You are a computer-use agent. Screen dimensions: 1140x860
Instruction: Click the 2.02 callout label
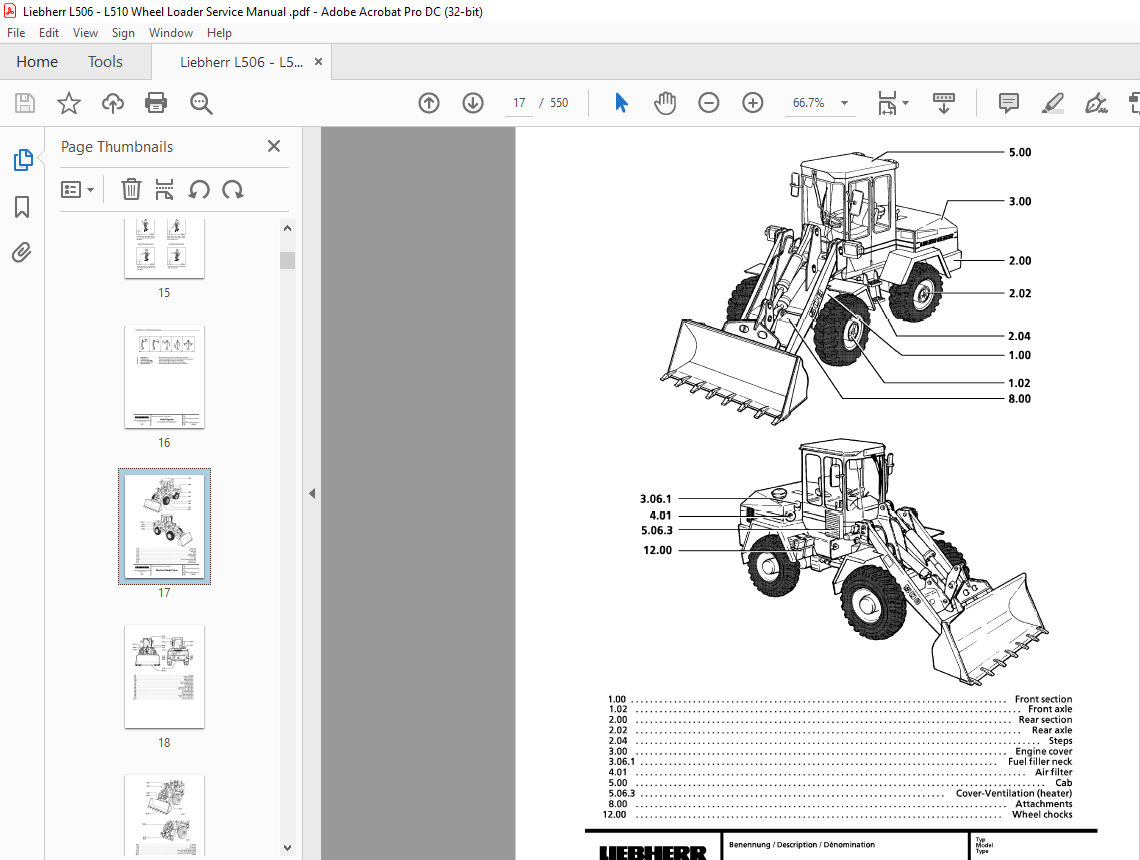pos(1020,293)
